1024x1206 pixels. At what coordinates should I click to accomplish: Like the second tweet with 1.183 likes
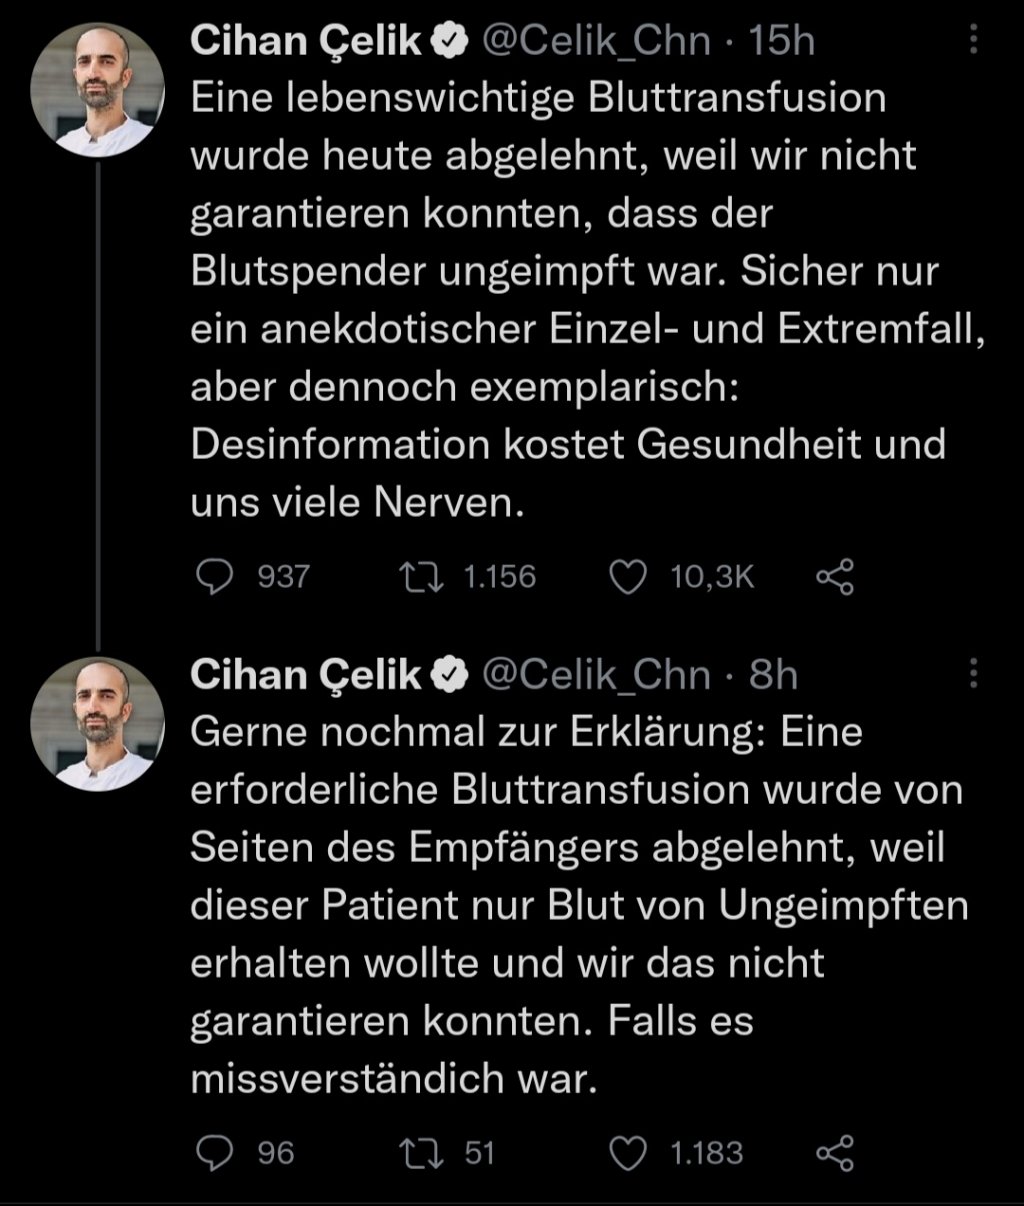pyautogui.click(x=627, y=1153)
